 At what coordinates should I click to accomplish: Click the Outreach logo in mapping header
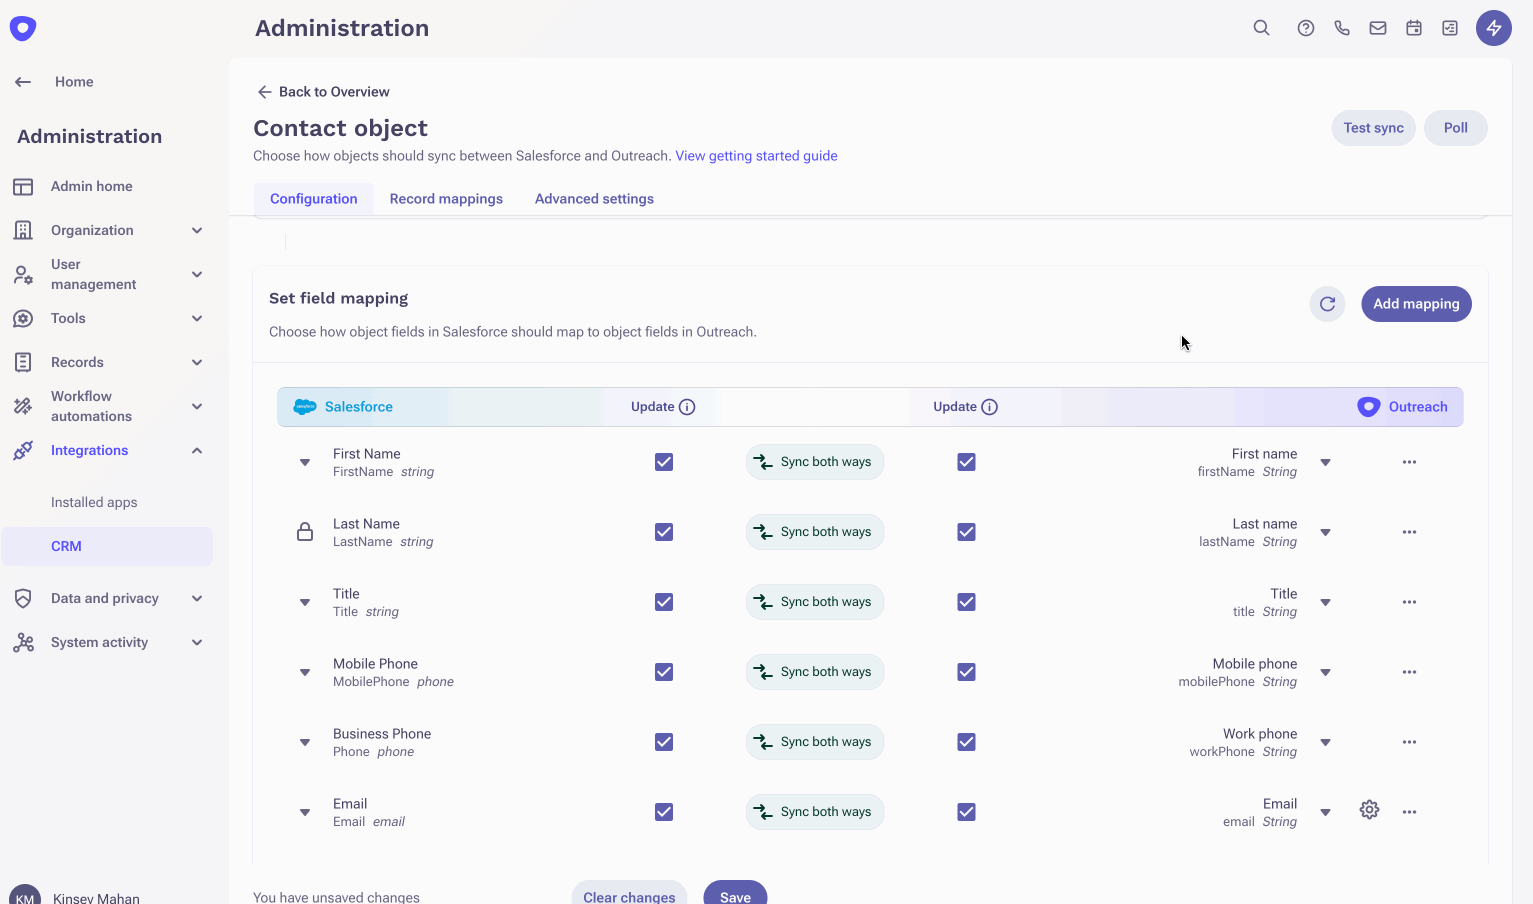point(1369,407)
